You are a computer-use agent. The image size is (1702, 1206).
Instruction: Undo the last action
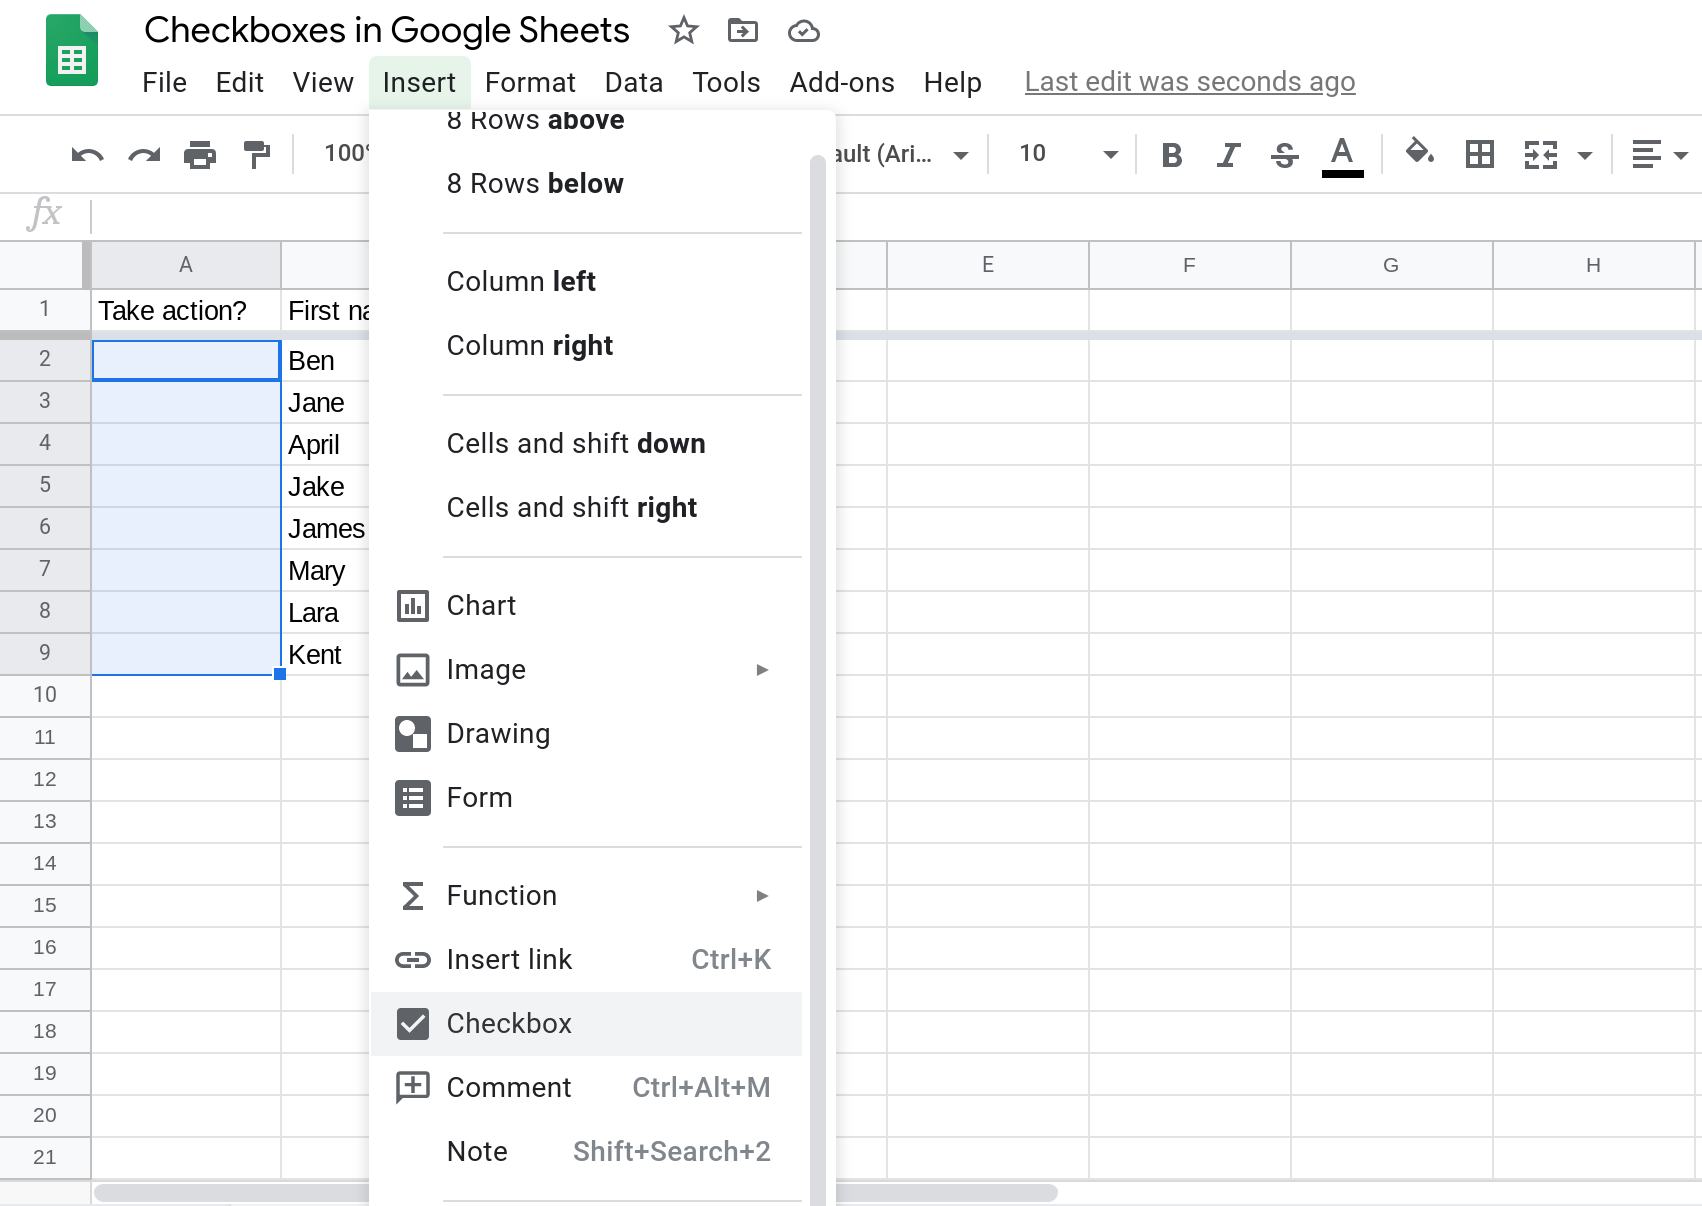pos(88,154)
